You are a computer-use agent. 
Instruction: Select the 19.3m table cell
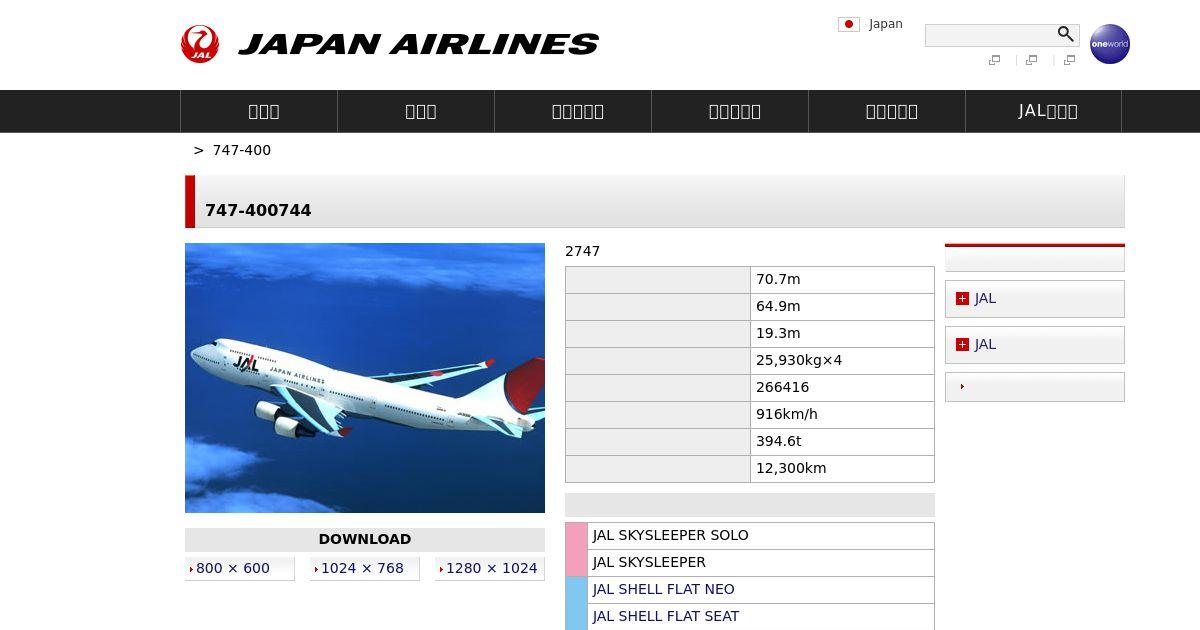(x=842, y=334)
